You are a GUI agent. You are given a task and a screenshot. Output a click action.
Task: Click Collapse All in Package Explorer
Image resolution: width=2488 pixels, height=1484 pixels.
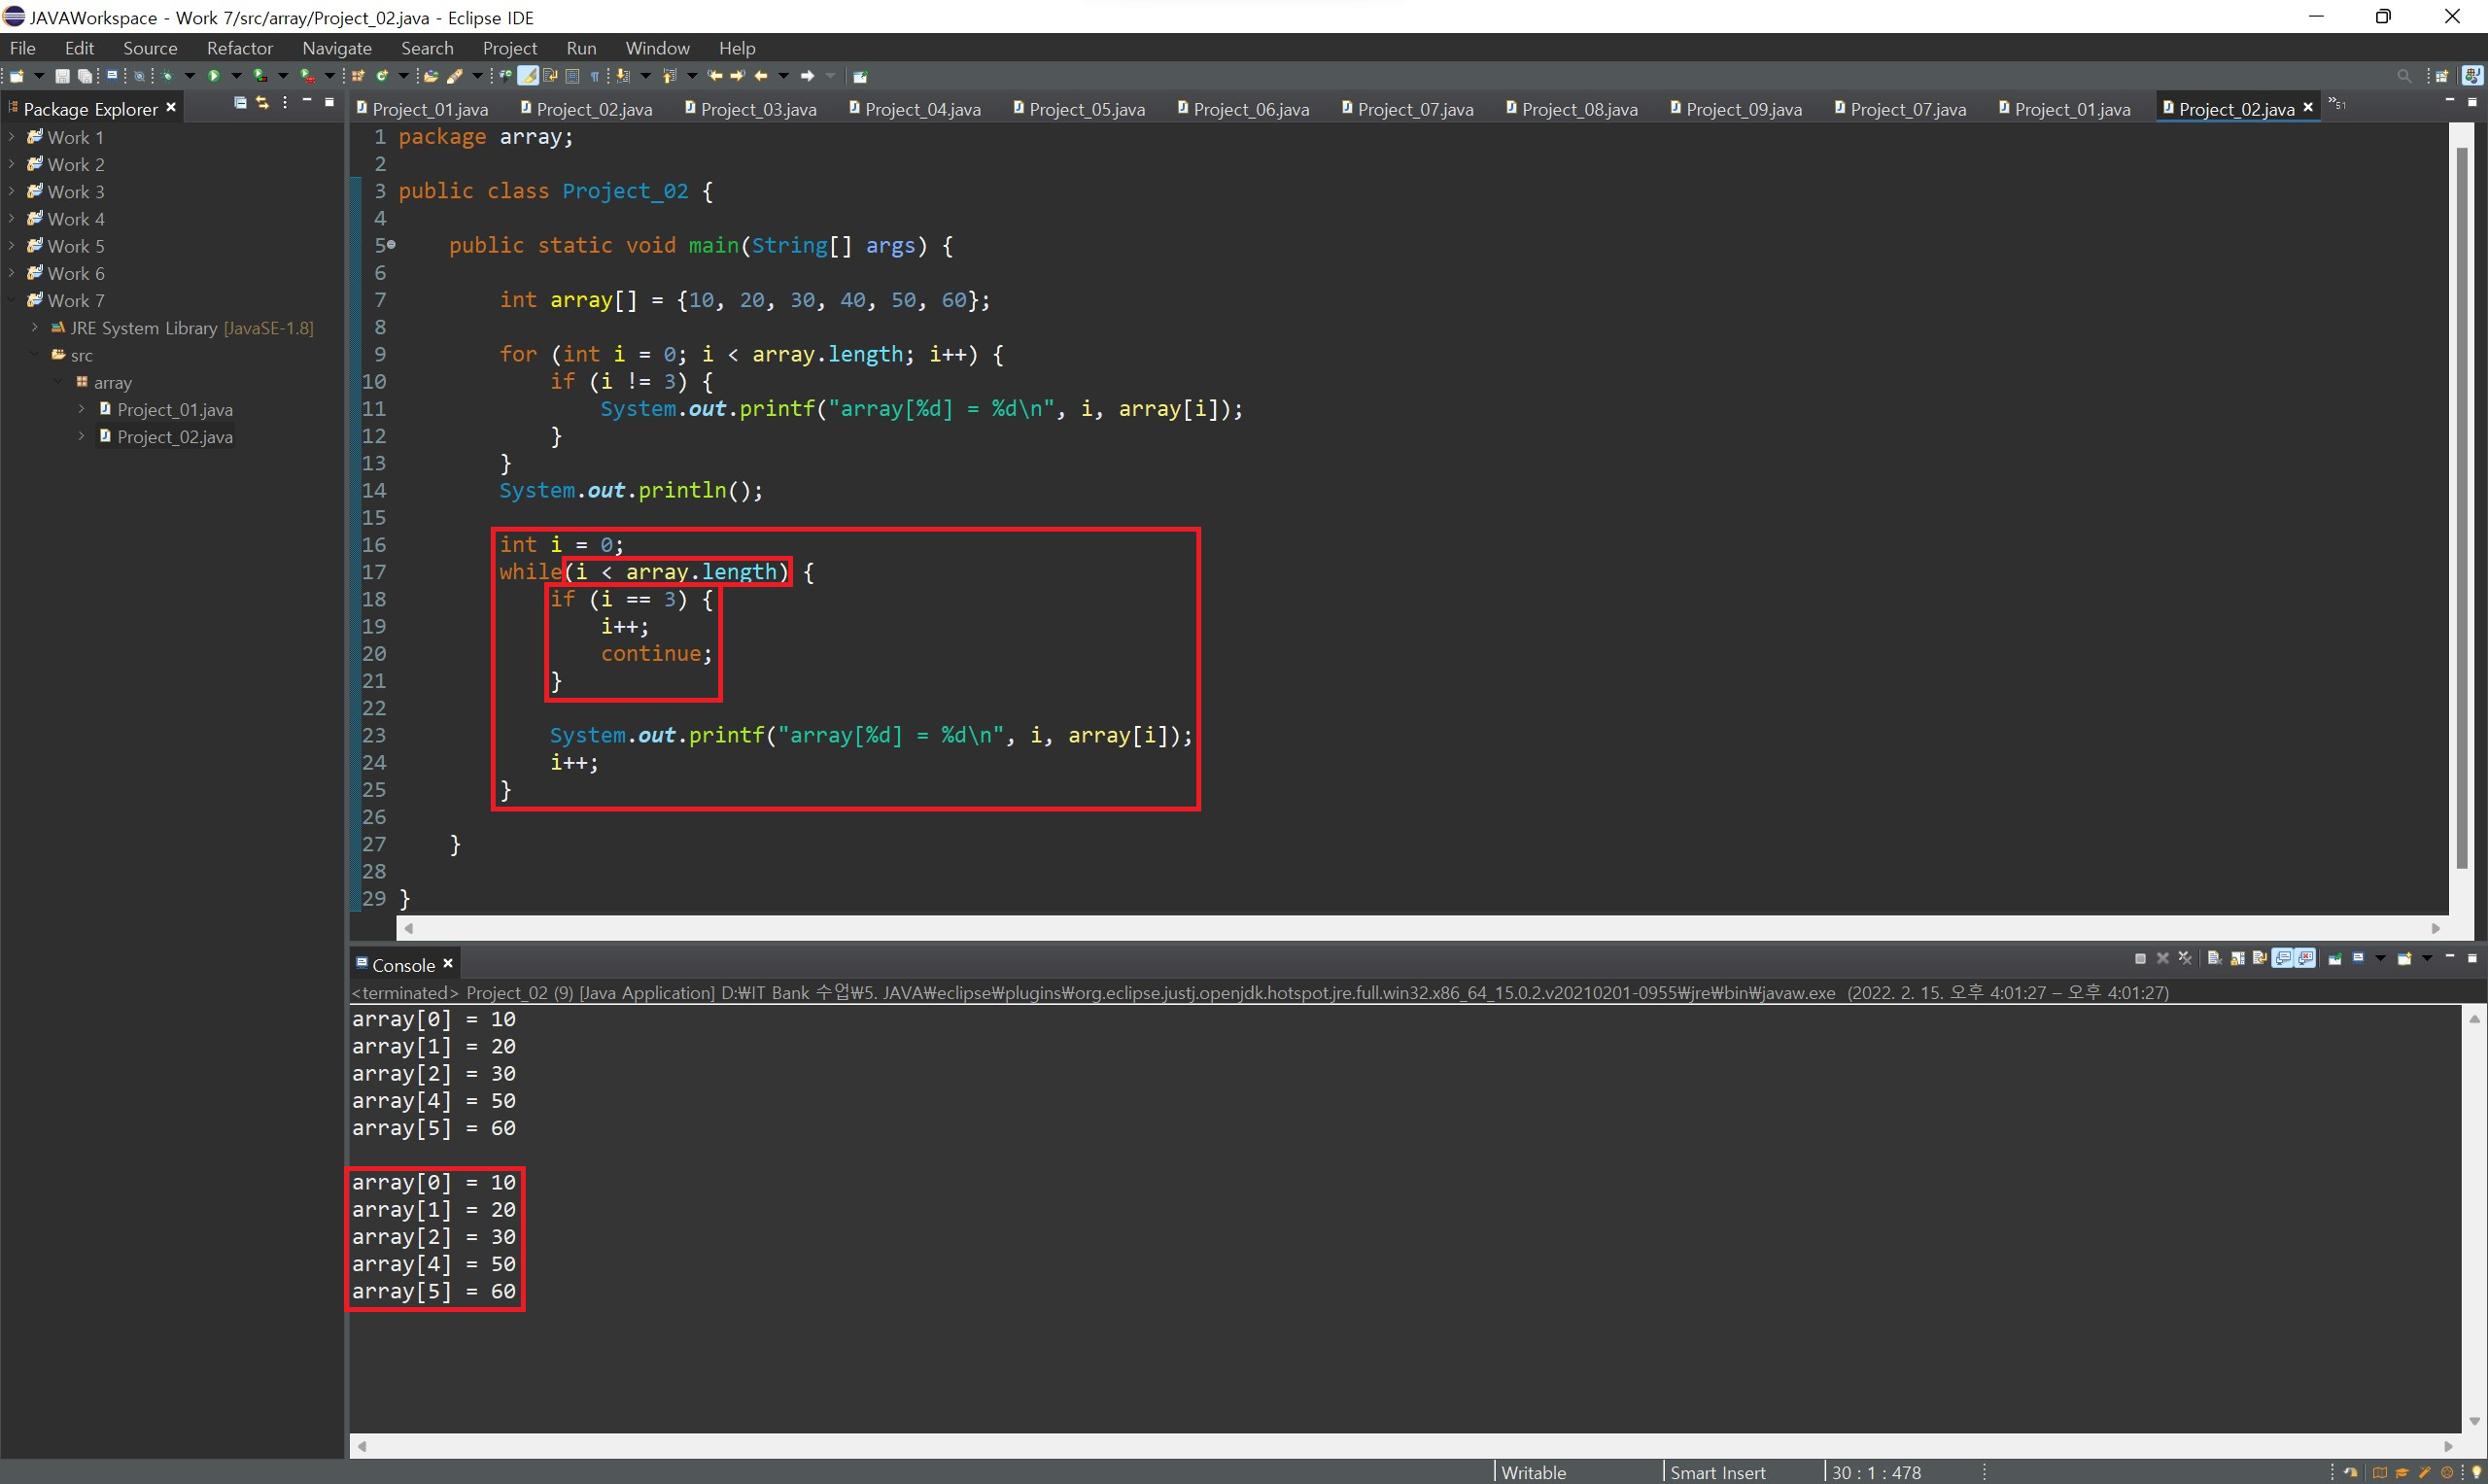(240, 103)
